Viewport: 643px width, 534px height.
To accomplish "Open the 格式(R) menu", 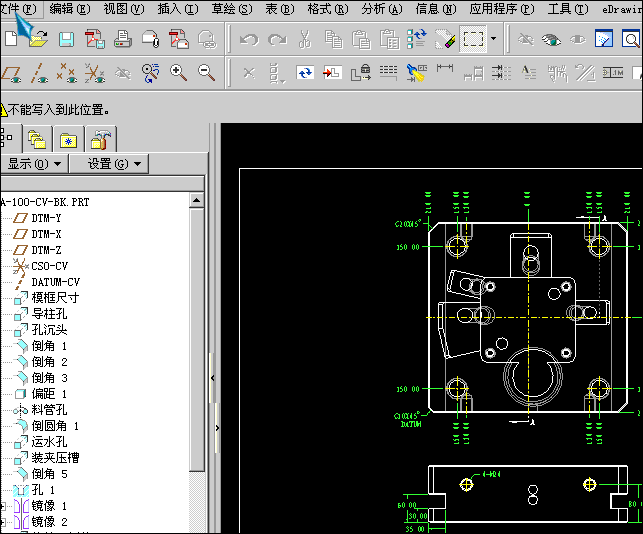I will [x=328, y=9].
